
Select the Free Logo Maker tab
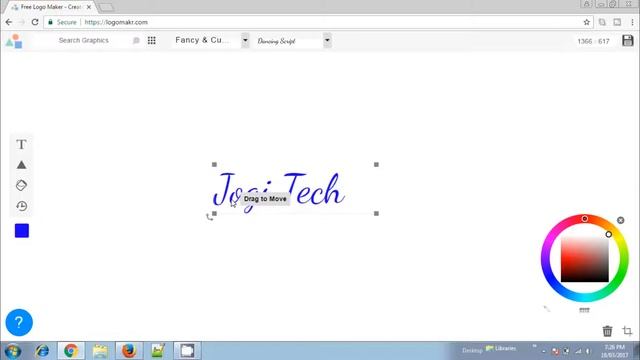(x=50, y=7)
